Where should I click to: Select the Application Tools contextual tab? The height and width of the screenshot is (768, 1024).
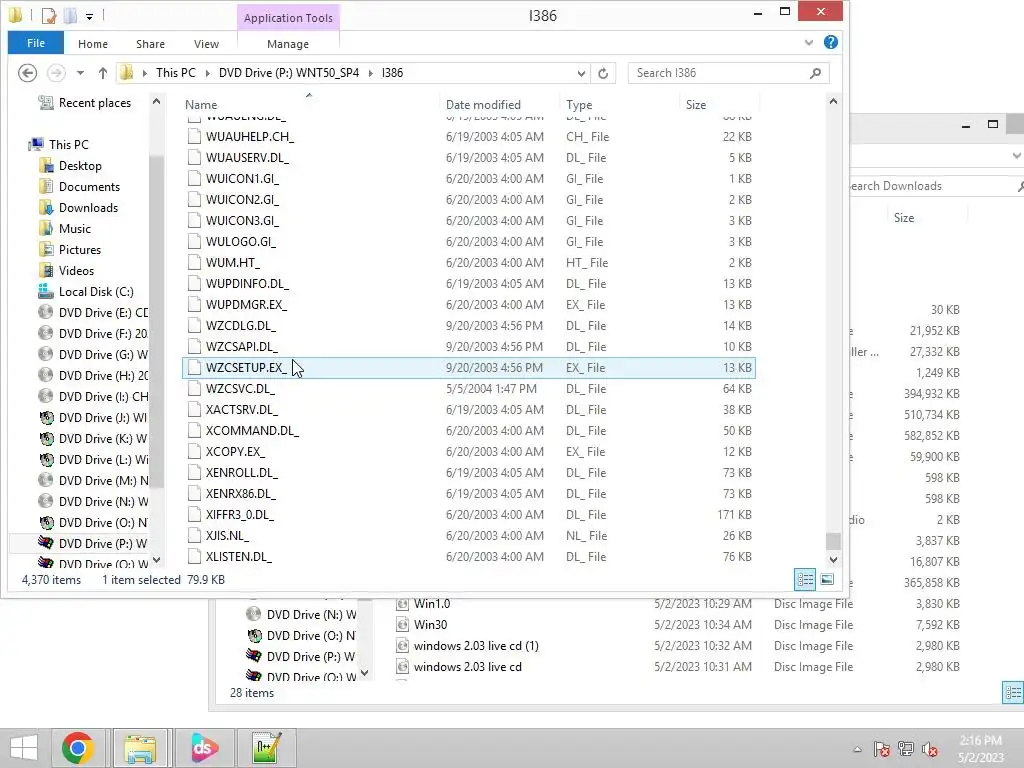288,18
